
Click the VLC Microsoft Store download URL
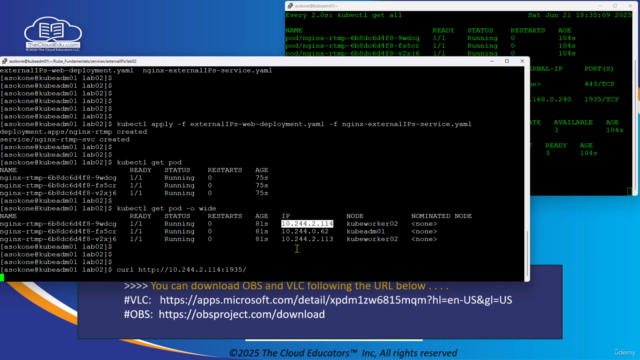pyautogui.click(x=336, y=300)
